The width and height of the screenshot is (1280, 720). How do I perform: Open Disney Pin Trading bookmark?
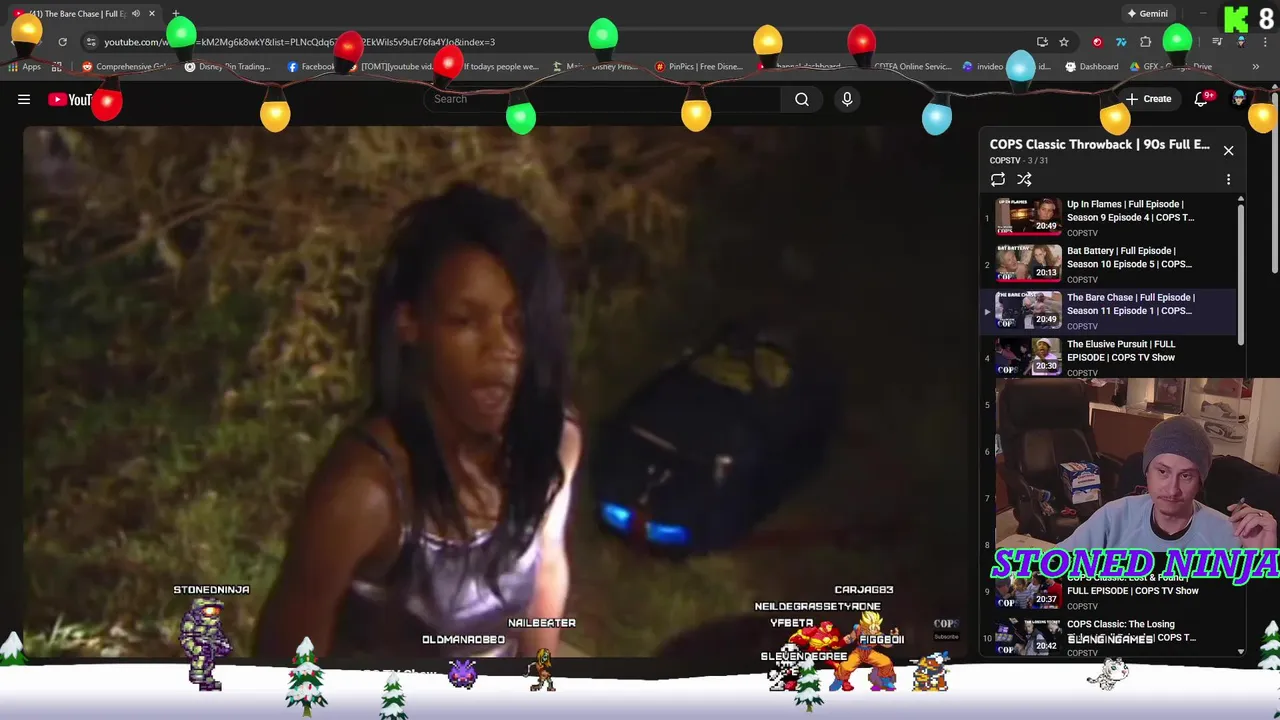pyautogui.click(x=227, y=67)
